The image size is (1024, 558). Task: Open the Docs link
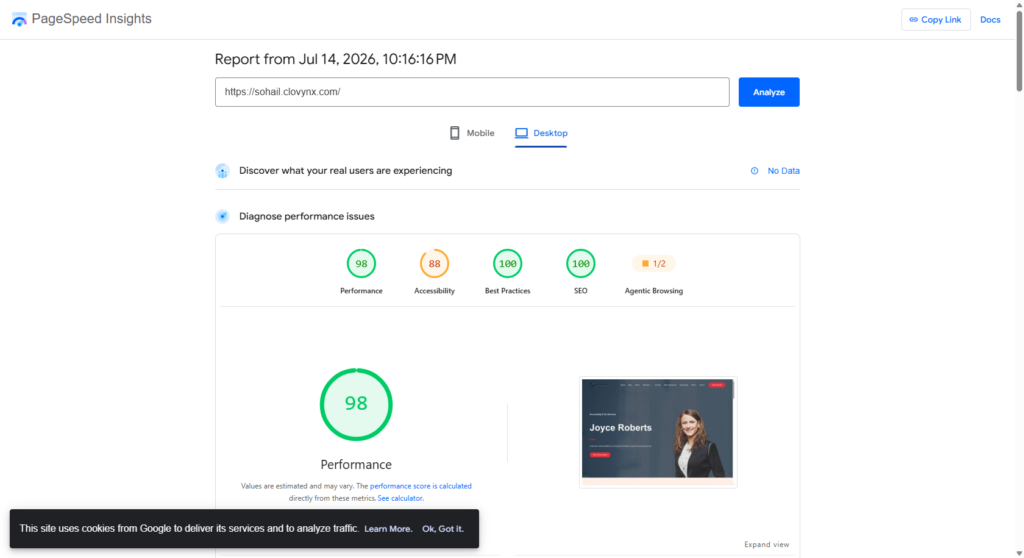pyautogui.click(x=990, y=20)
